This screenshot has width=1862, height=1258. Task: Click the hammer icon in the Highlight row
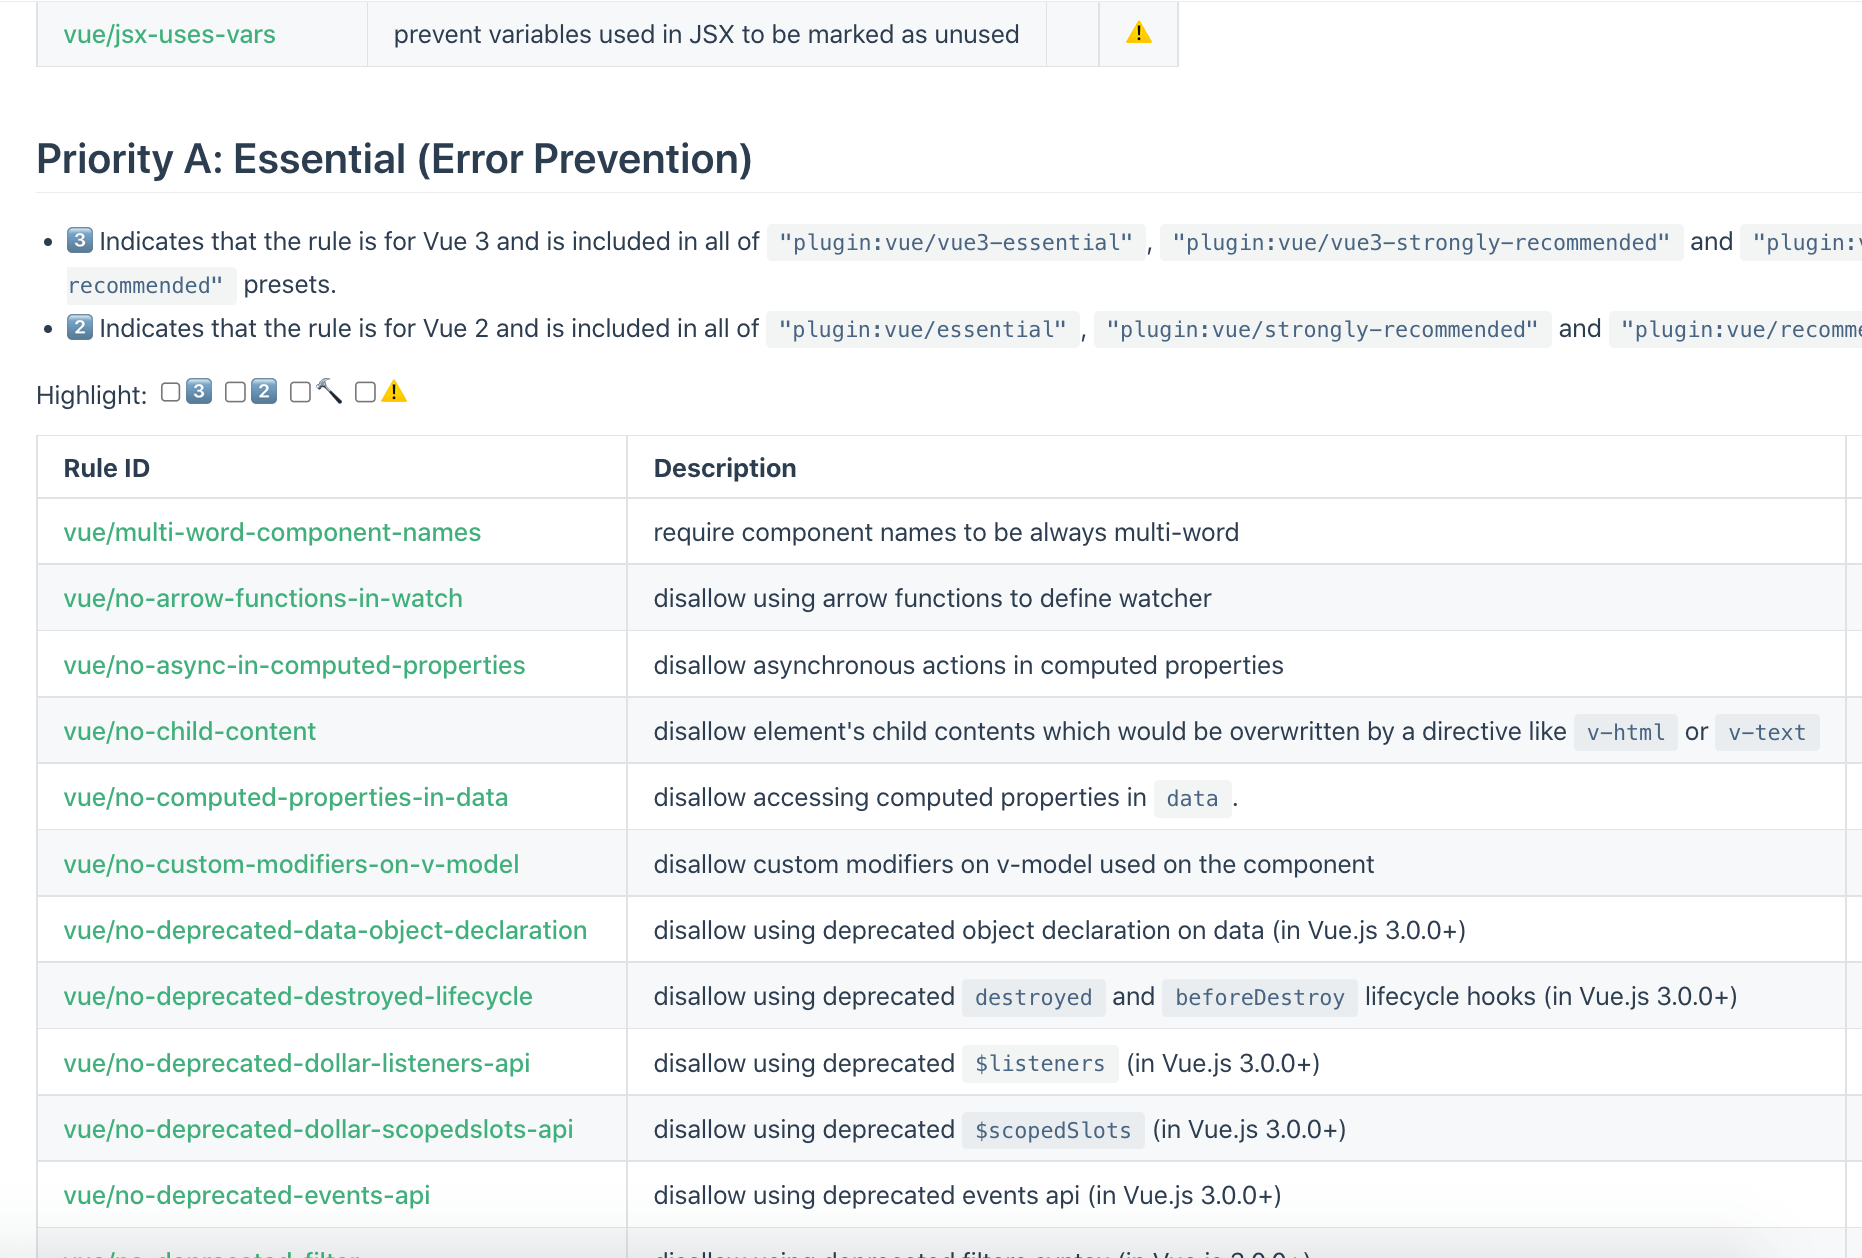329,392
